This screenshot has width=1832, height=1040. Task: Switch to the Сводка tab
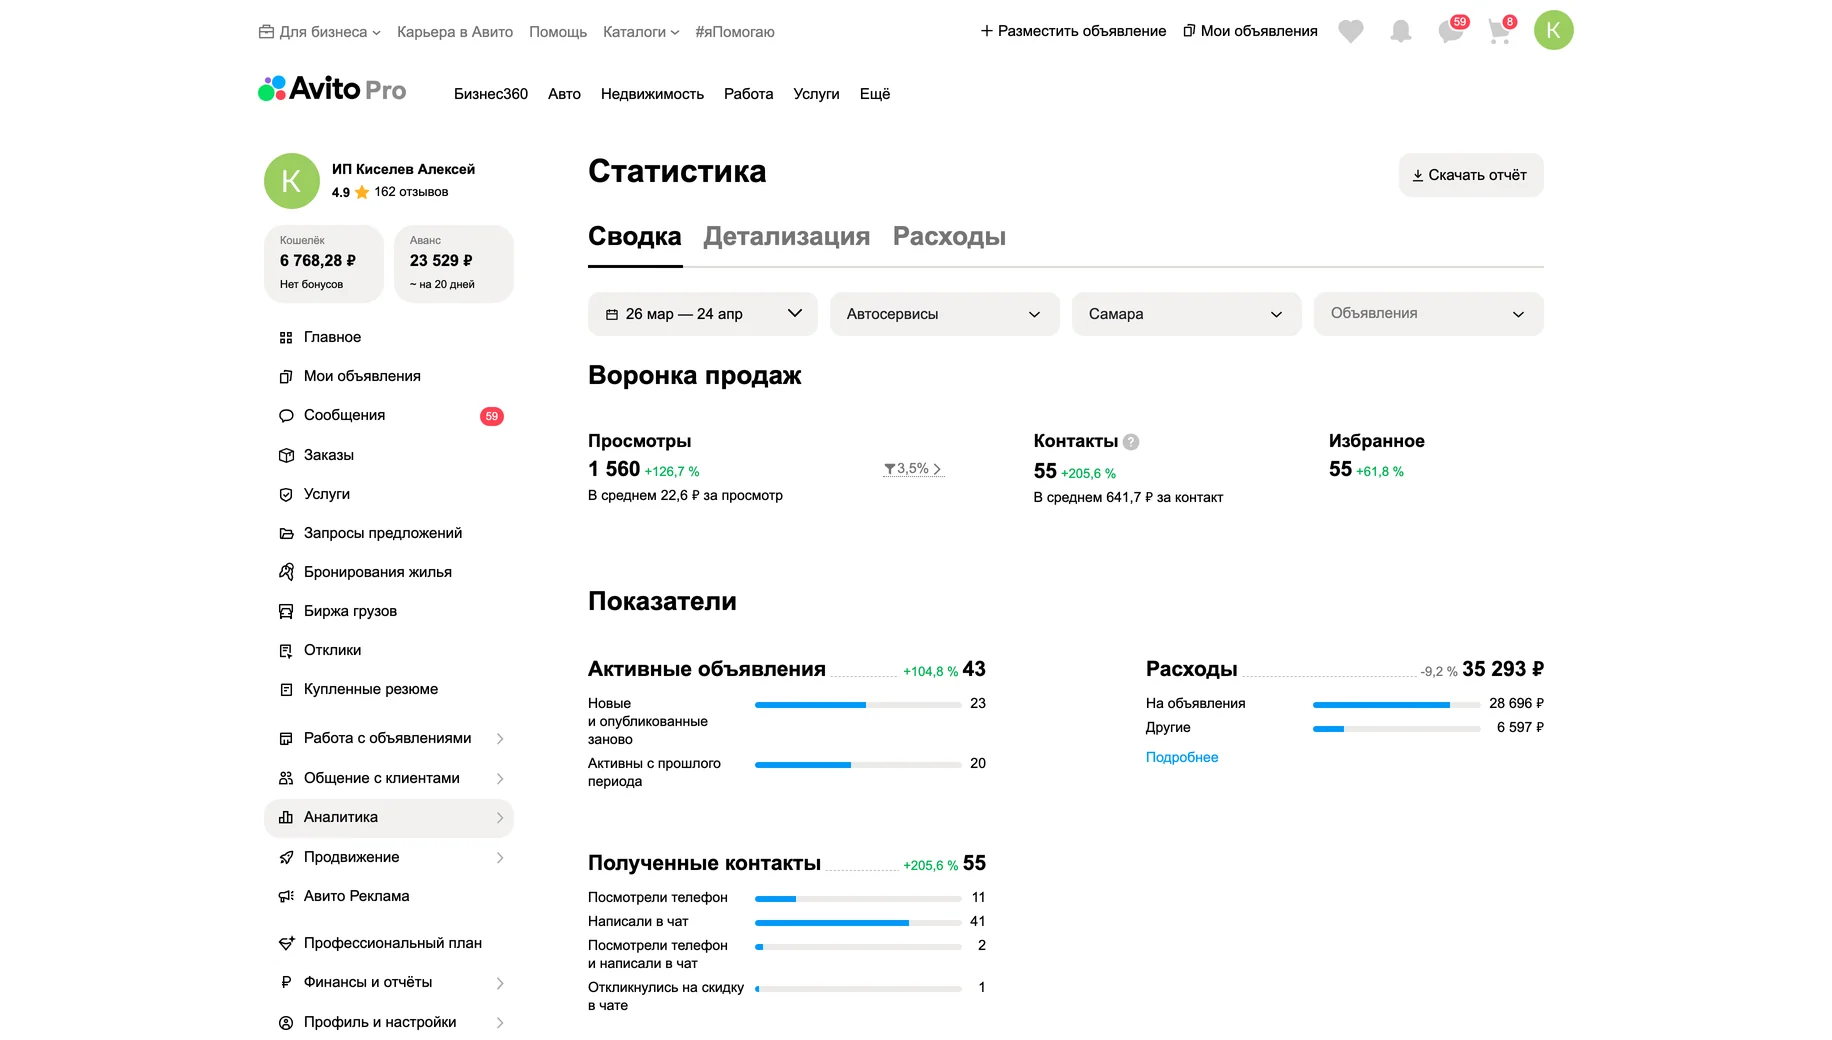[x=634, y=237]
